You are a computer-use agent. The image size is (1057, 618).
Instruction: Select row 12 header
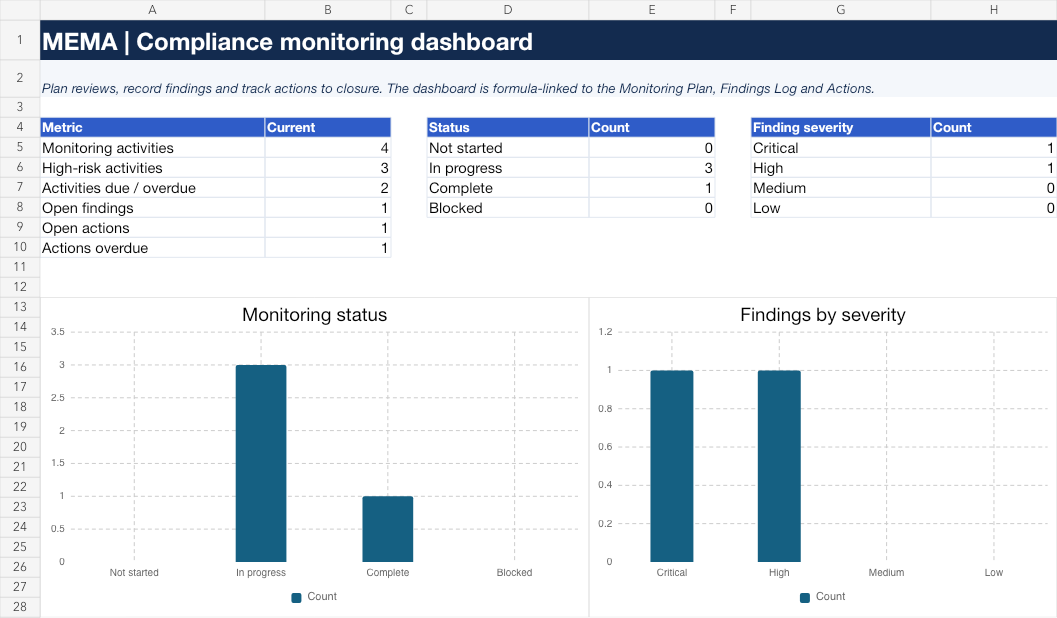pos(20,286)
